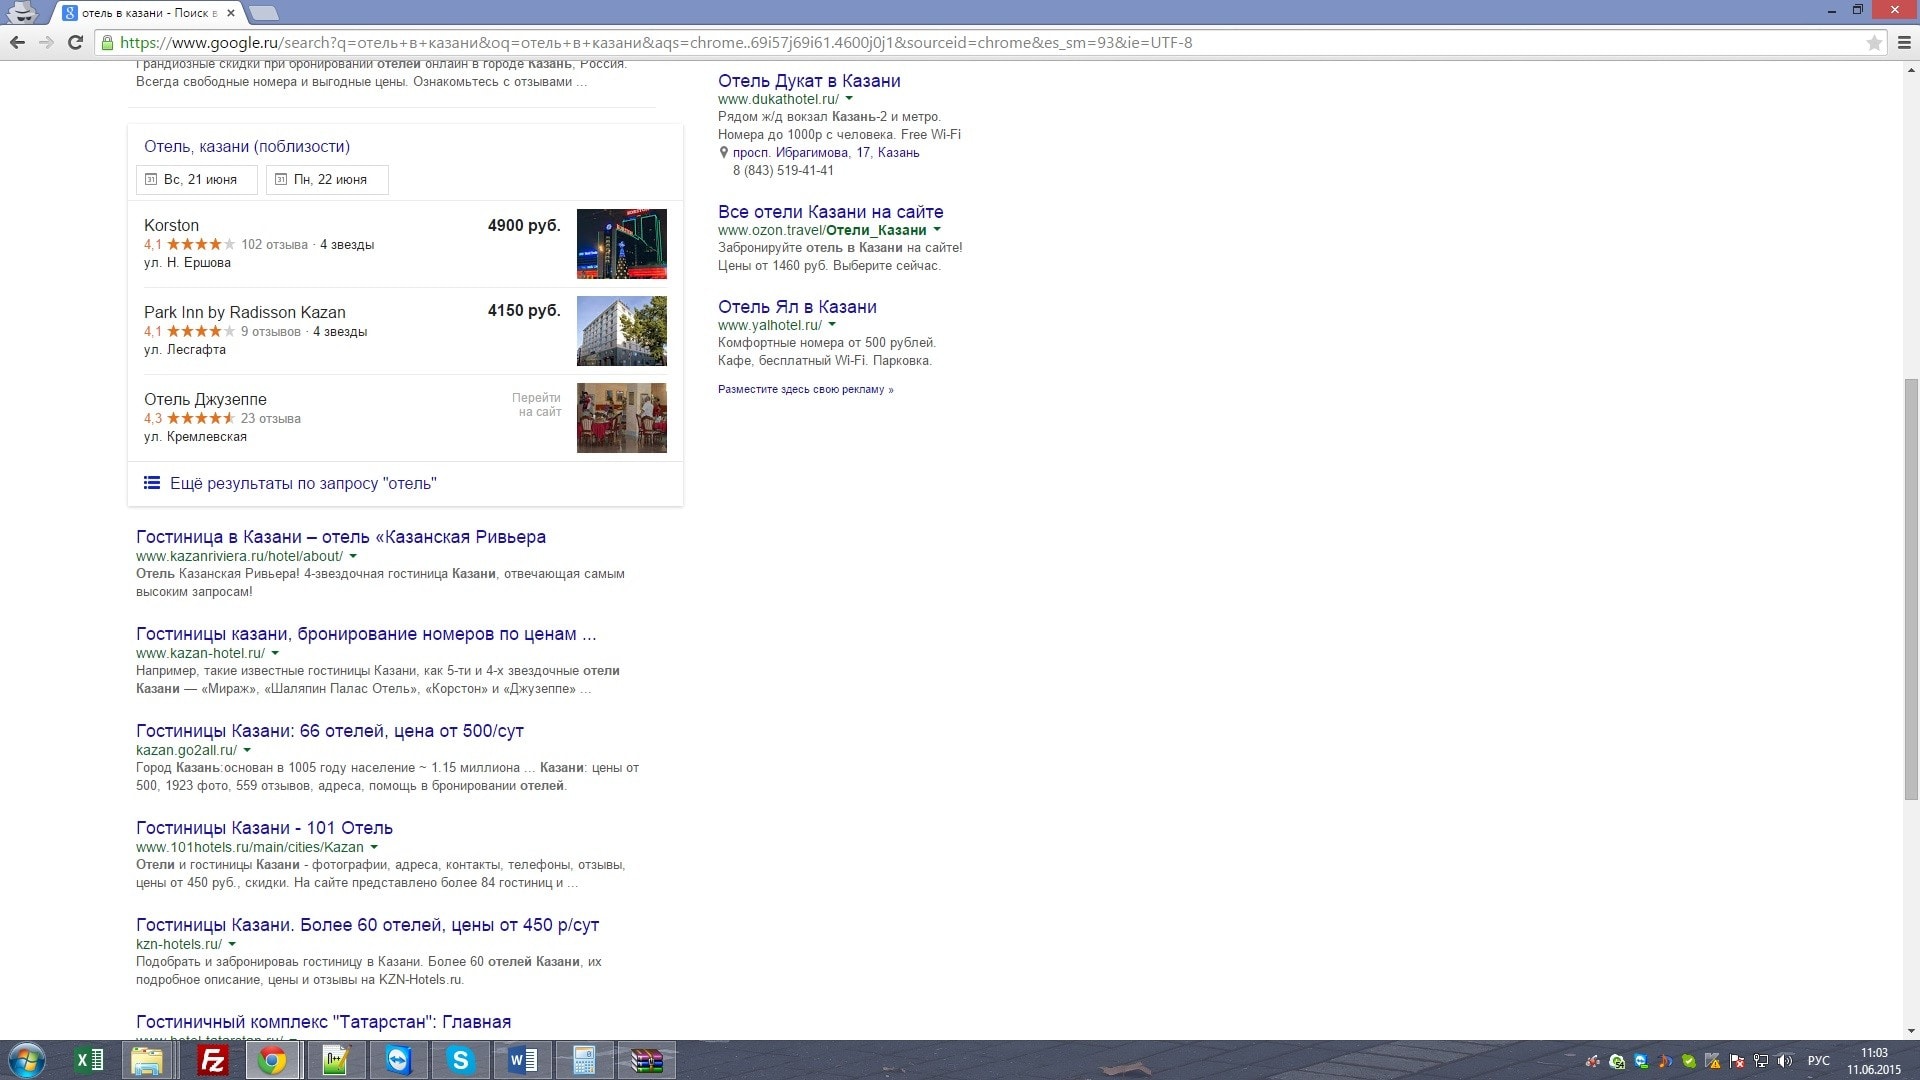Open Отель Дукат в Казани ad

coord(809,81)
